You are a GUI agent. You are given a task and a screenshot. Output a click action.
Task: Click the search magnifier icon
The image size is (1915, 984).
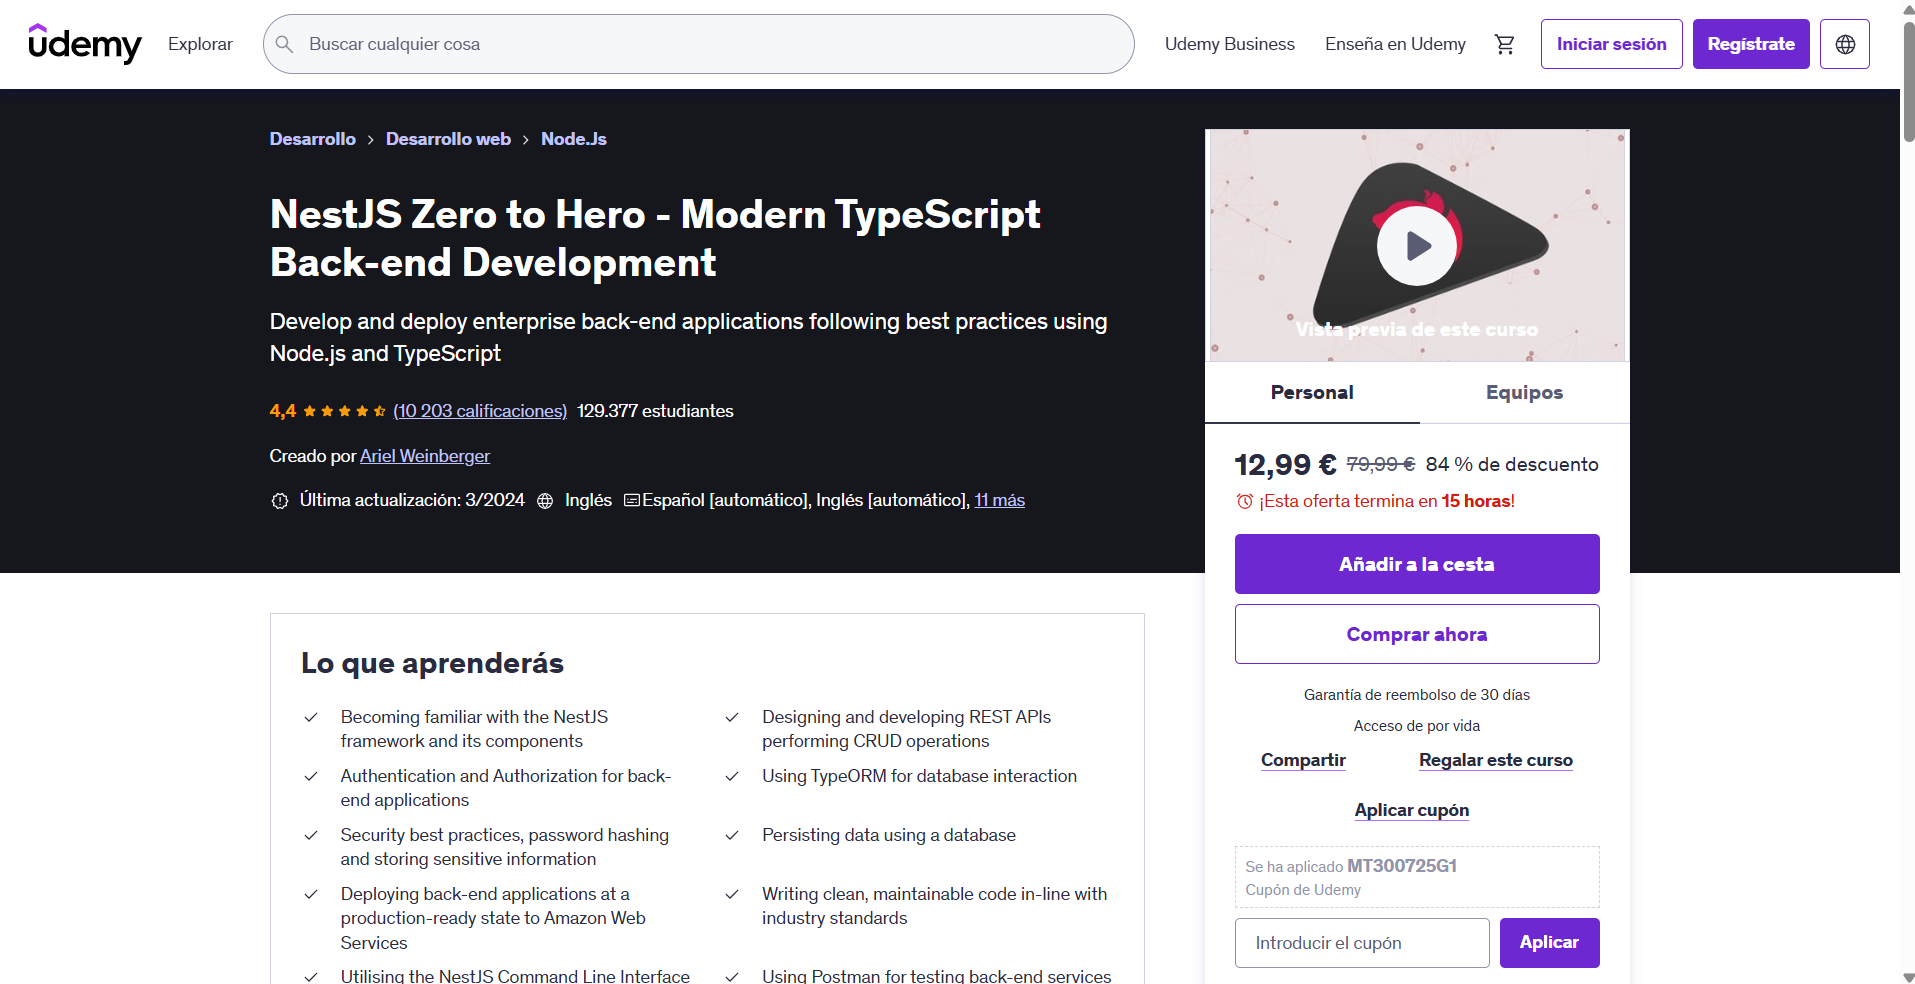(284, 44)
